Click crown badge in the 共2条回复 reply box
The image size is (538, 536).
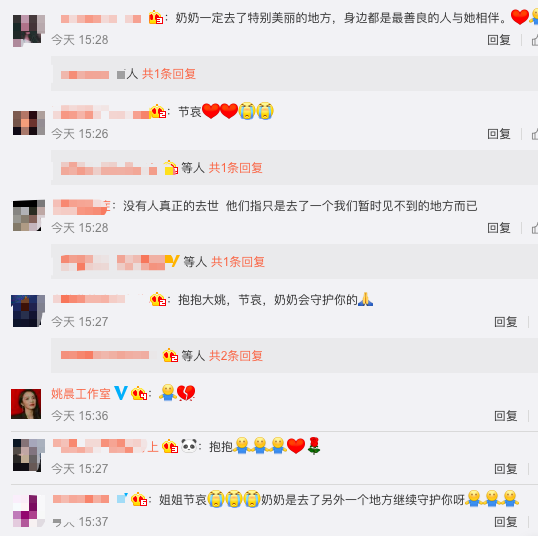pos(170,356)
